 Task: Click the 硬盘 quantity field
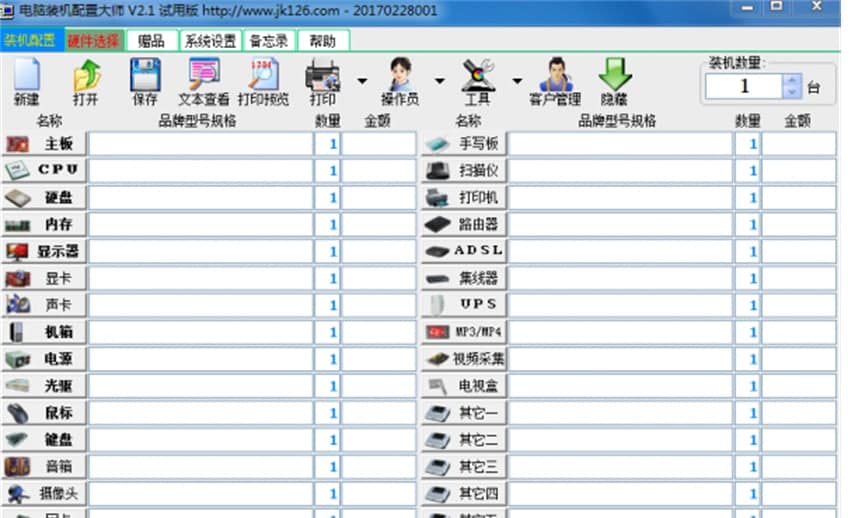[x=327, y=197]
